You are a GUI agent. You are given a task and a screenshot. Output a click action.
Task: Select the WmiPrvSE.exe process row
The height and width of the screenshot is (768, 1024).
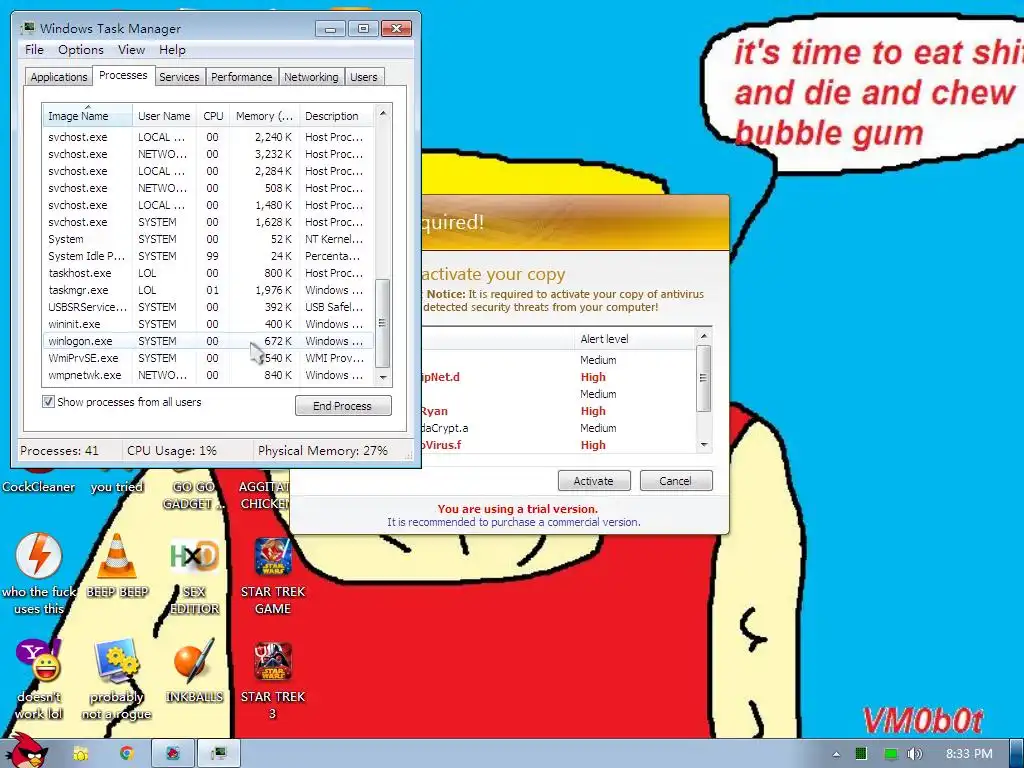click(x=208, y=358)
